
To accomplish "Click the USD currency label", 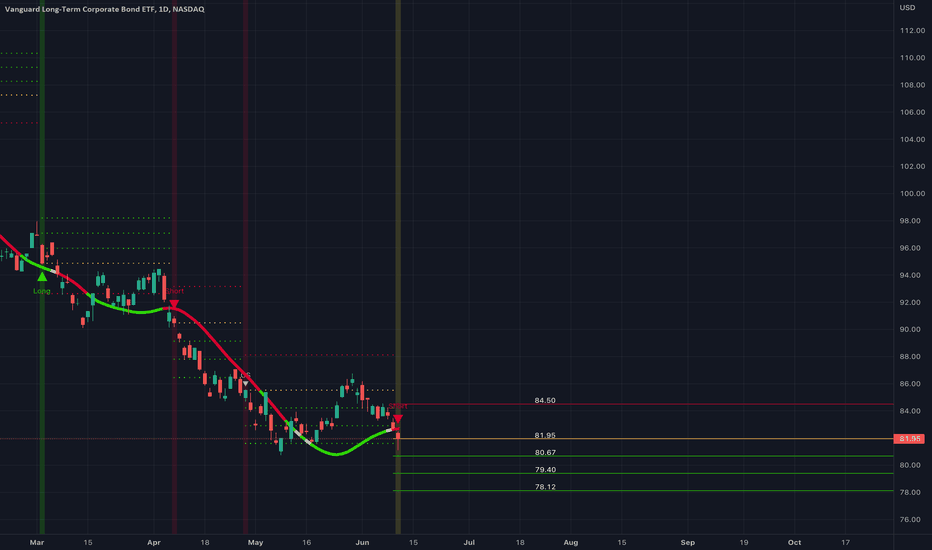I will click(x=907, y=8).
